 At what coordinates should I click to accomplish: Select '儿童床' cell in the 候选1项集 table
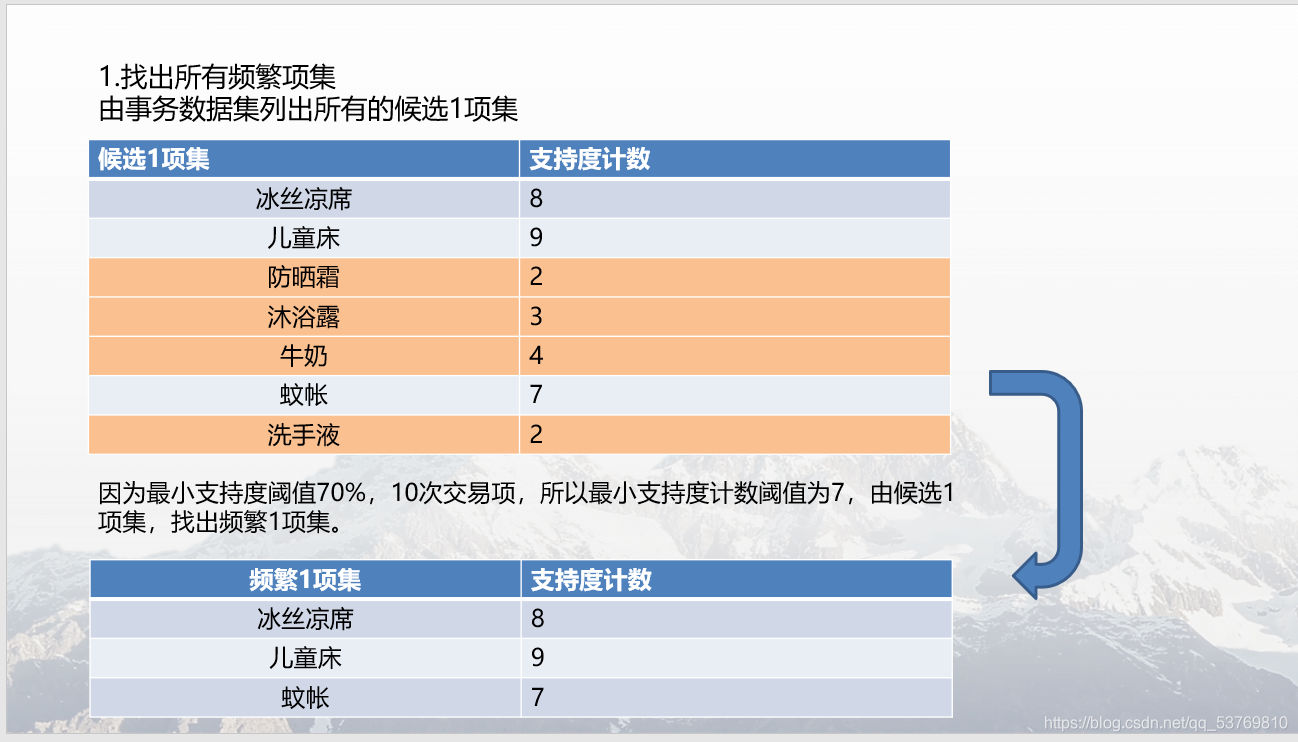coord(304,238)
